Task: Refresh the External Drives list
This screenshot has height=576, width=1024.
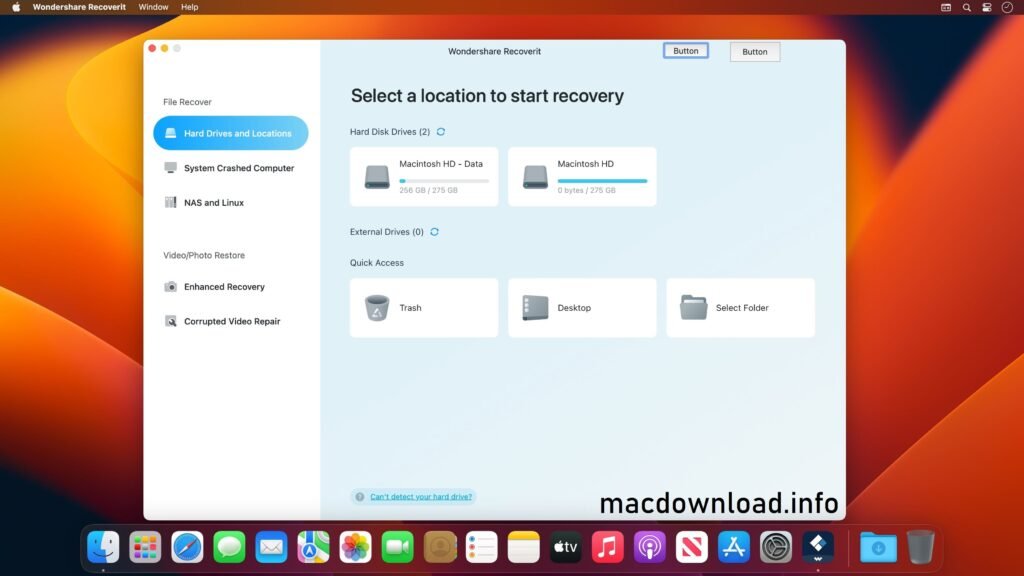Action: pos(434,231)
